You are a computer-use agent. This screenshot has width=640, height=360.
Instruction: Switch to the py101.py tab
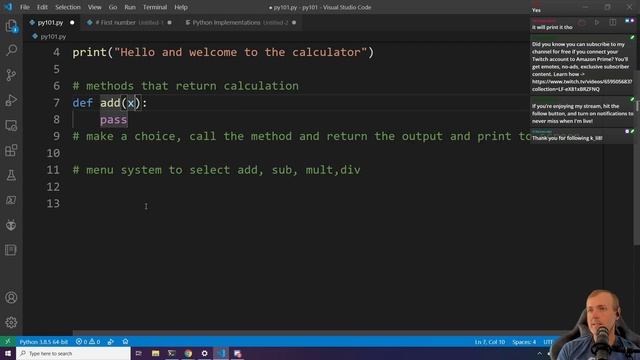[x=51, y=22]
